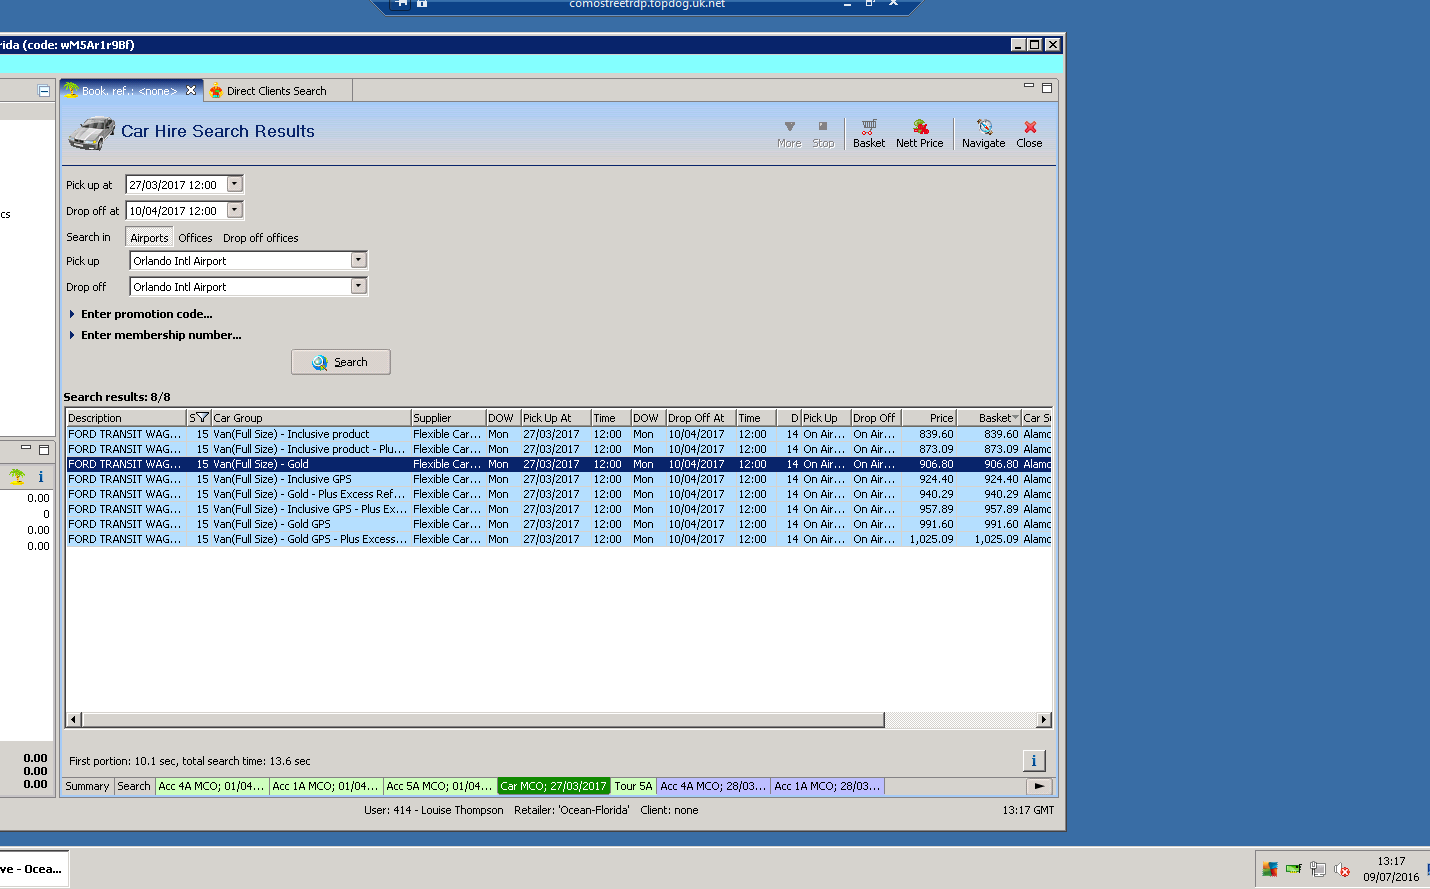Select the Offices search option
This screenshot has width=1430, height=889.
[x=195, y=238]
